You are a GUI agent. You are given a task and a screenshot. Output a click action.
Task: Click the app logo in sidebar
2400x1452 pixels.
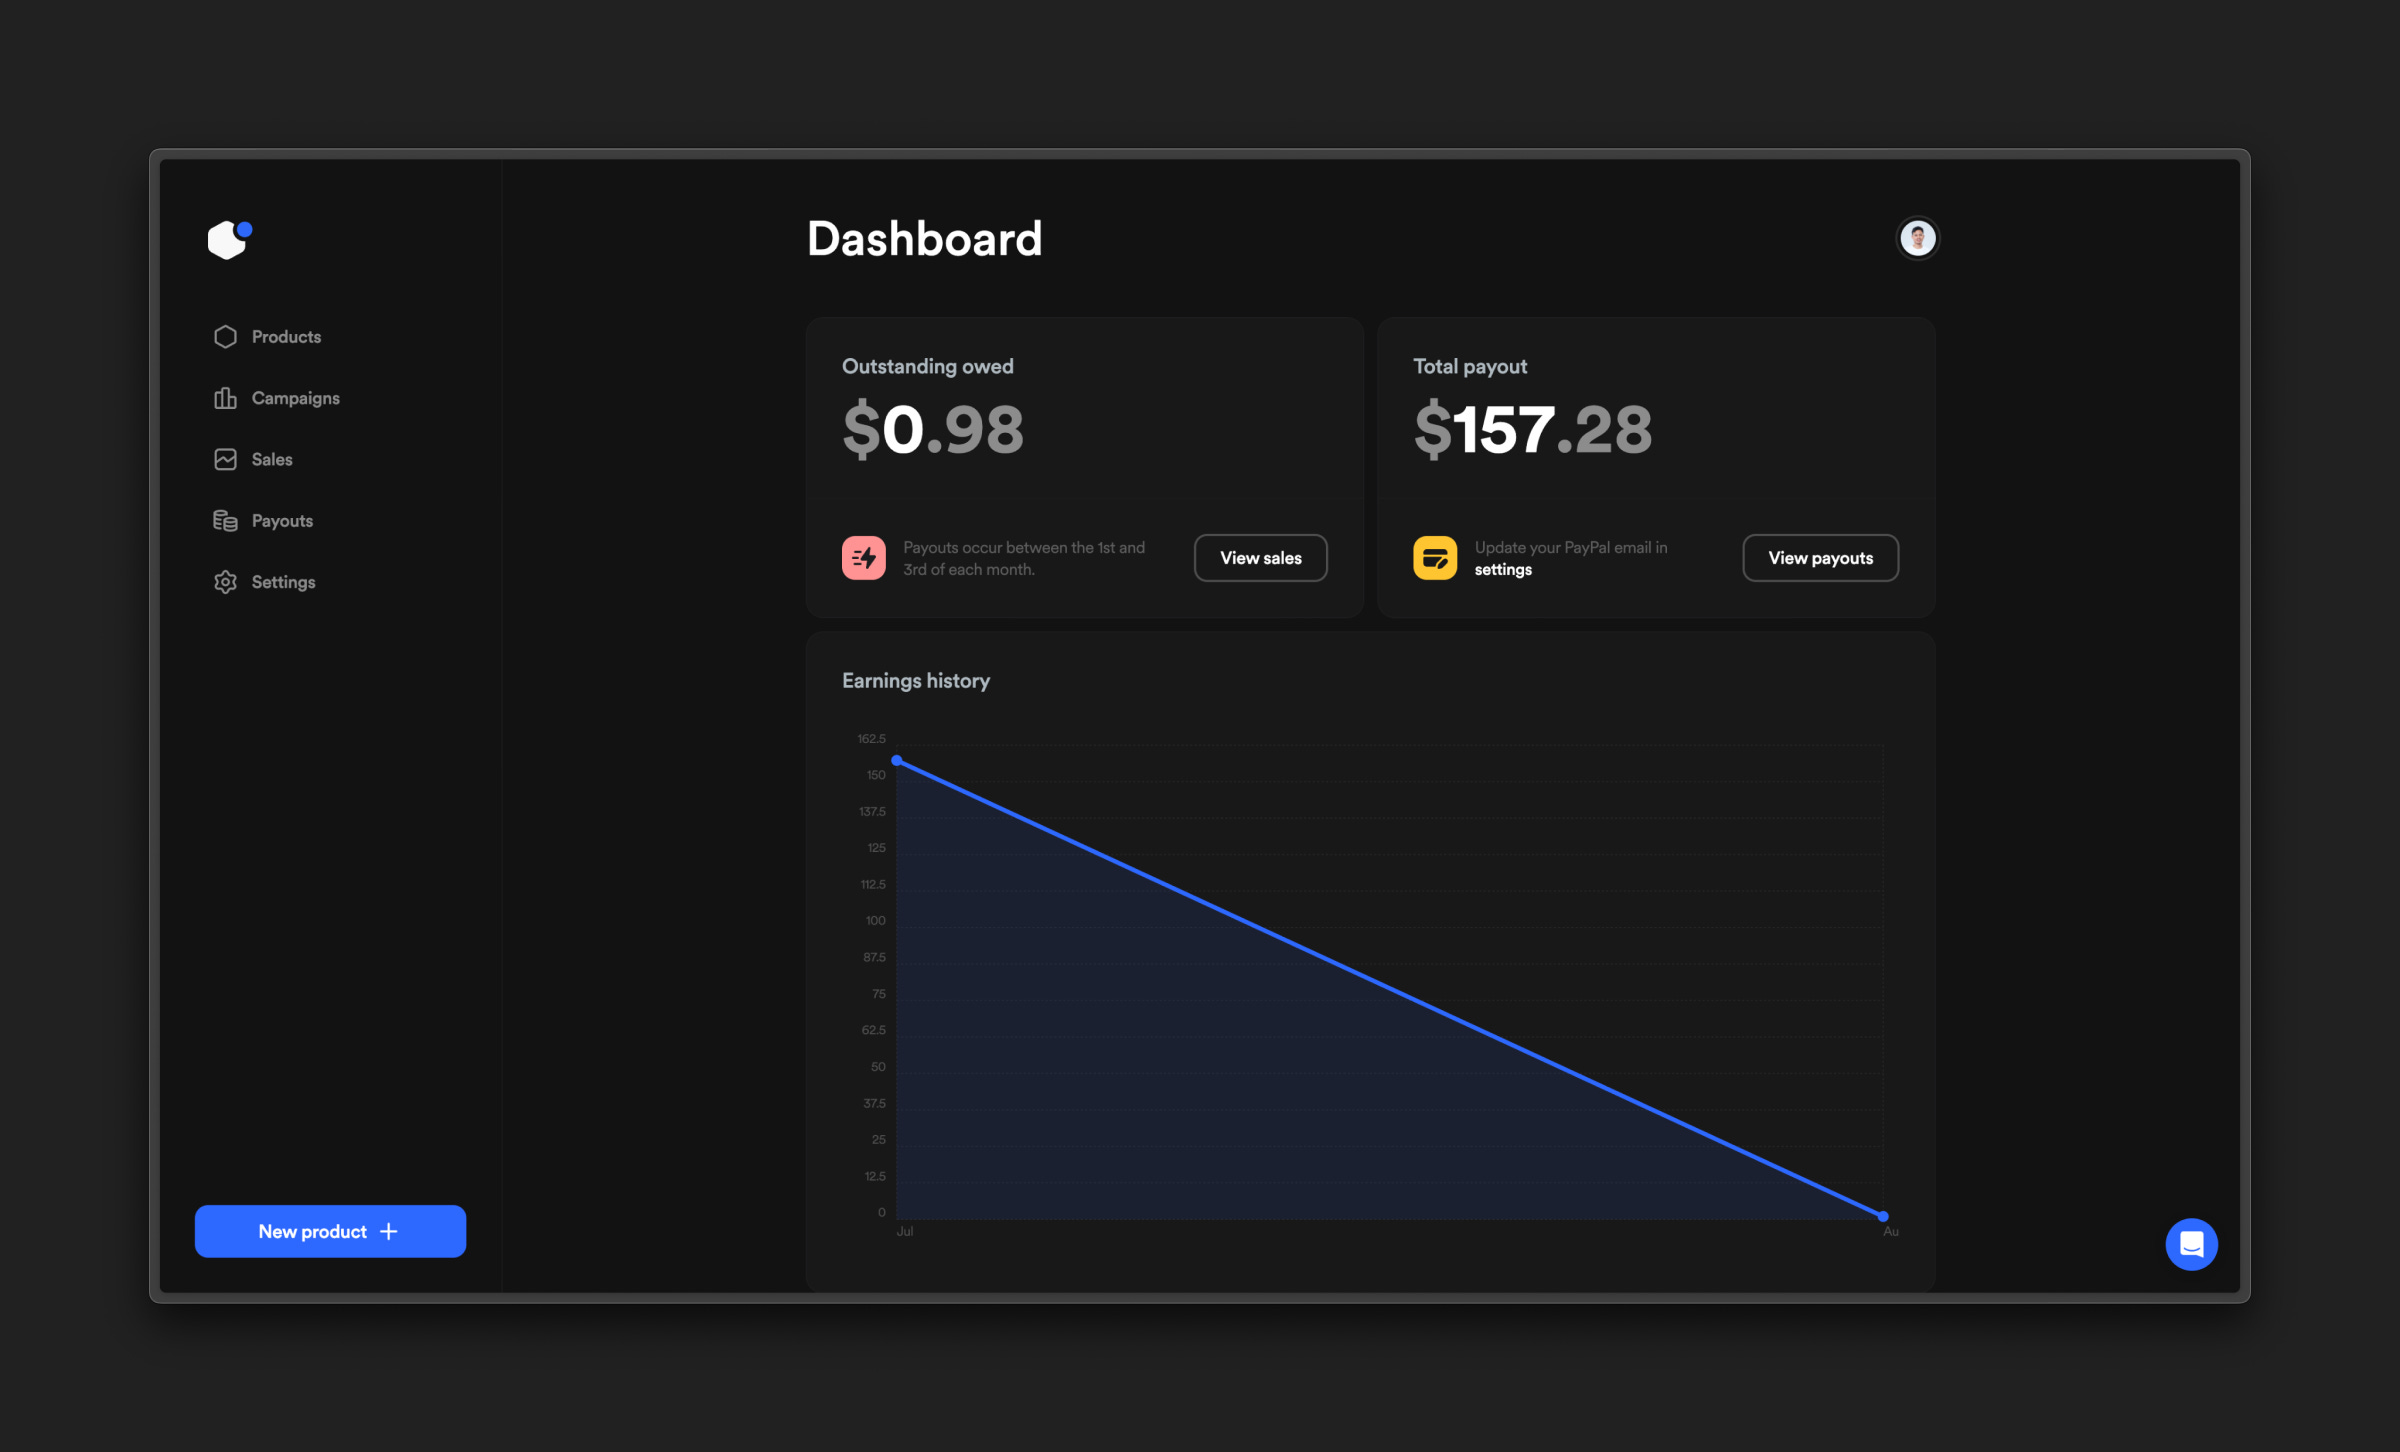pos(229,240)
